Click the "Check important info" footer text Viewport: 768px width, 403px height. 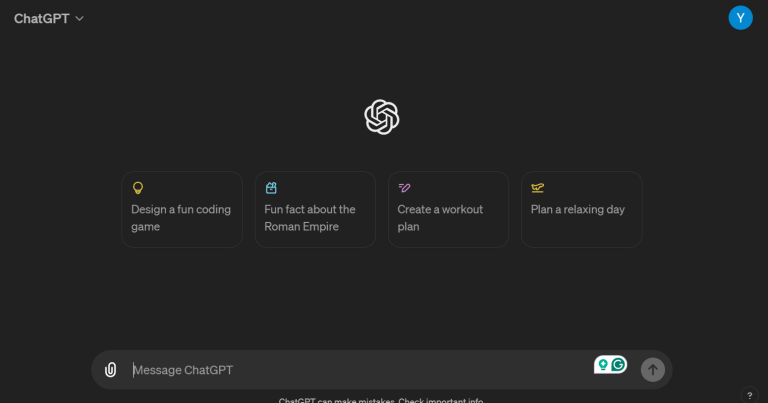tap(441, 400)
